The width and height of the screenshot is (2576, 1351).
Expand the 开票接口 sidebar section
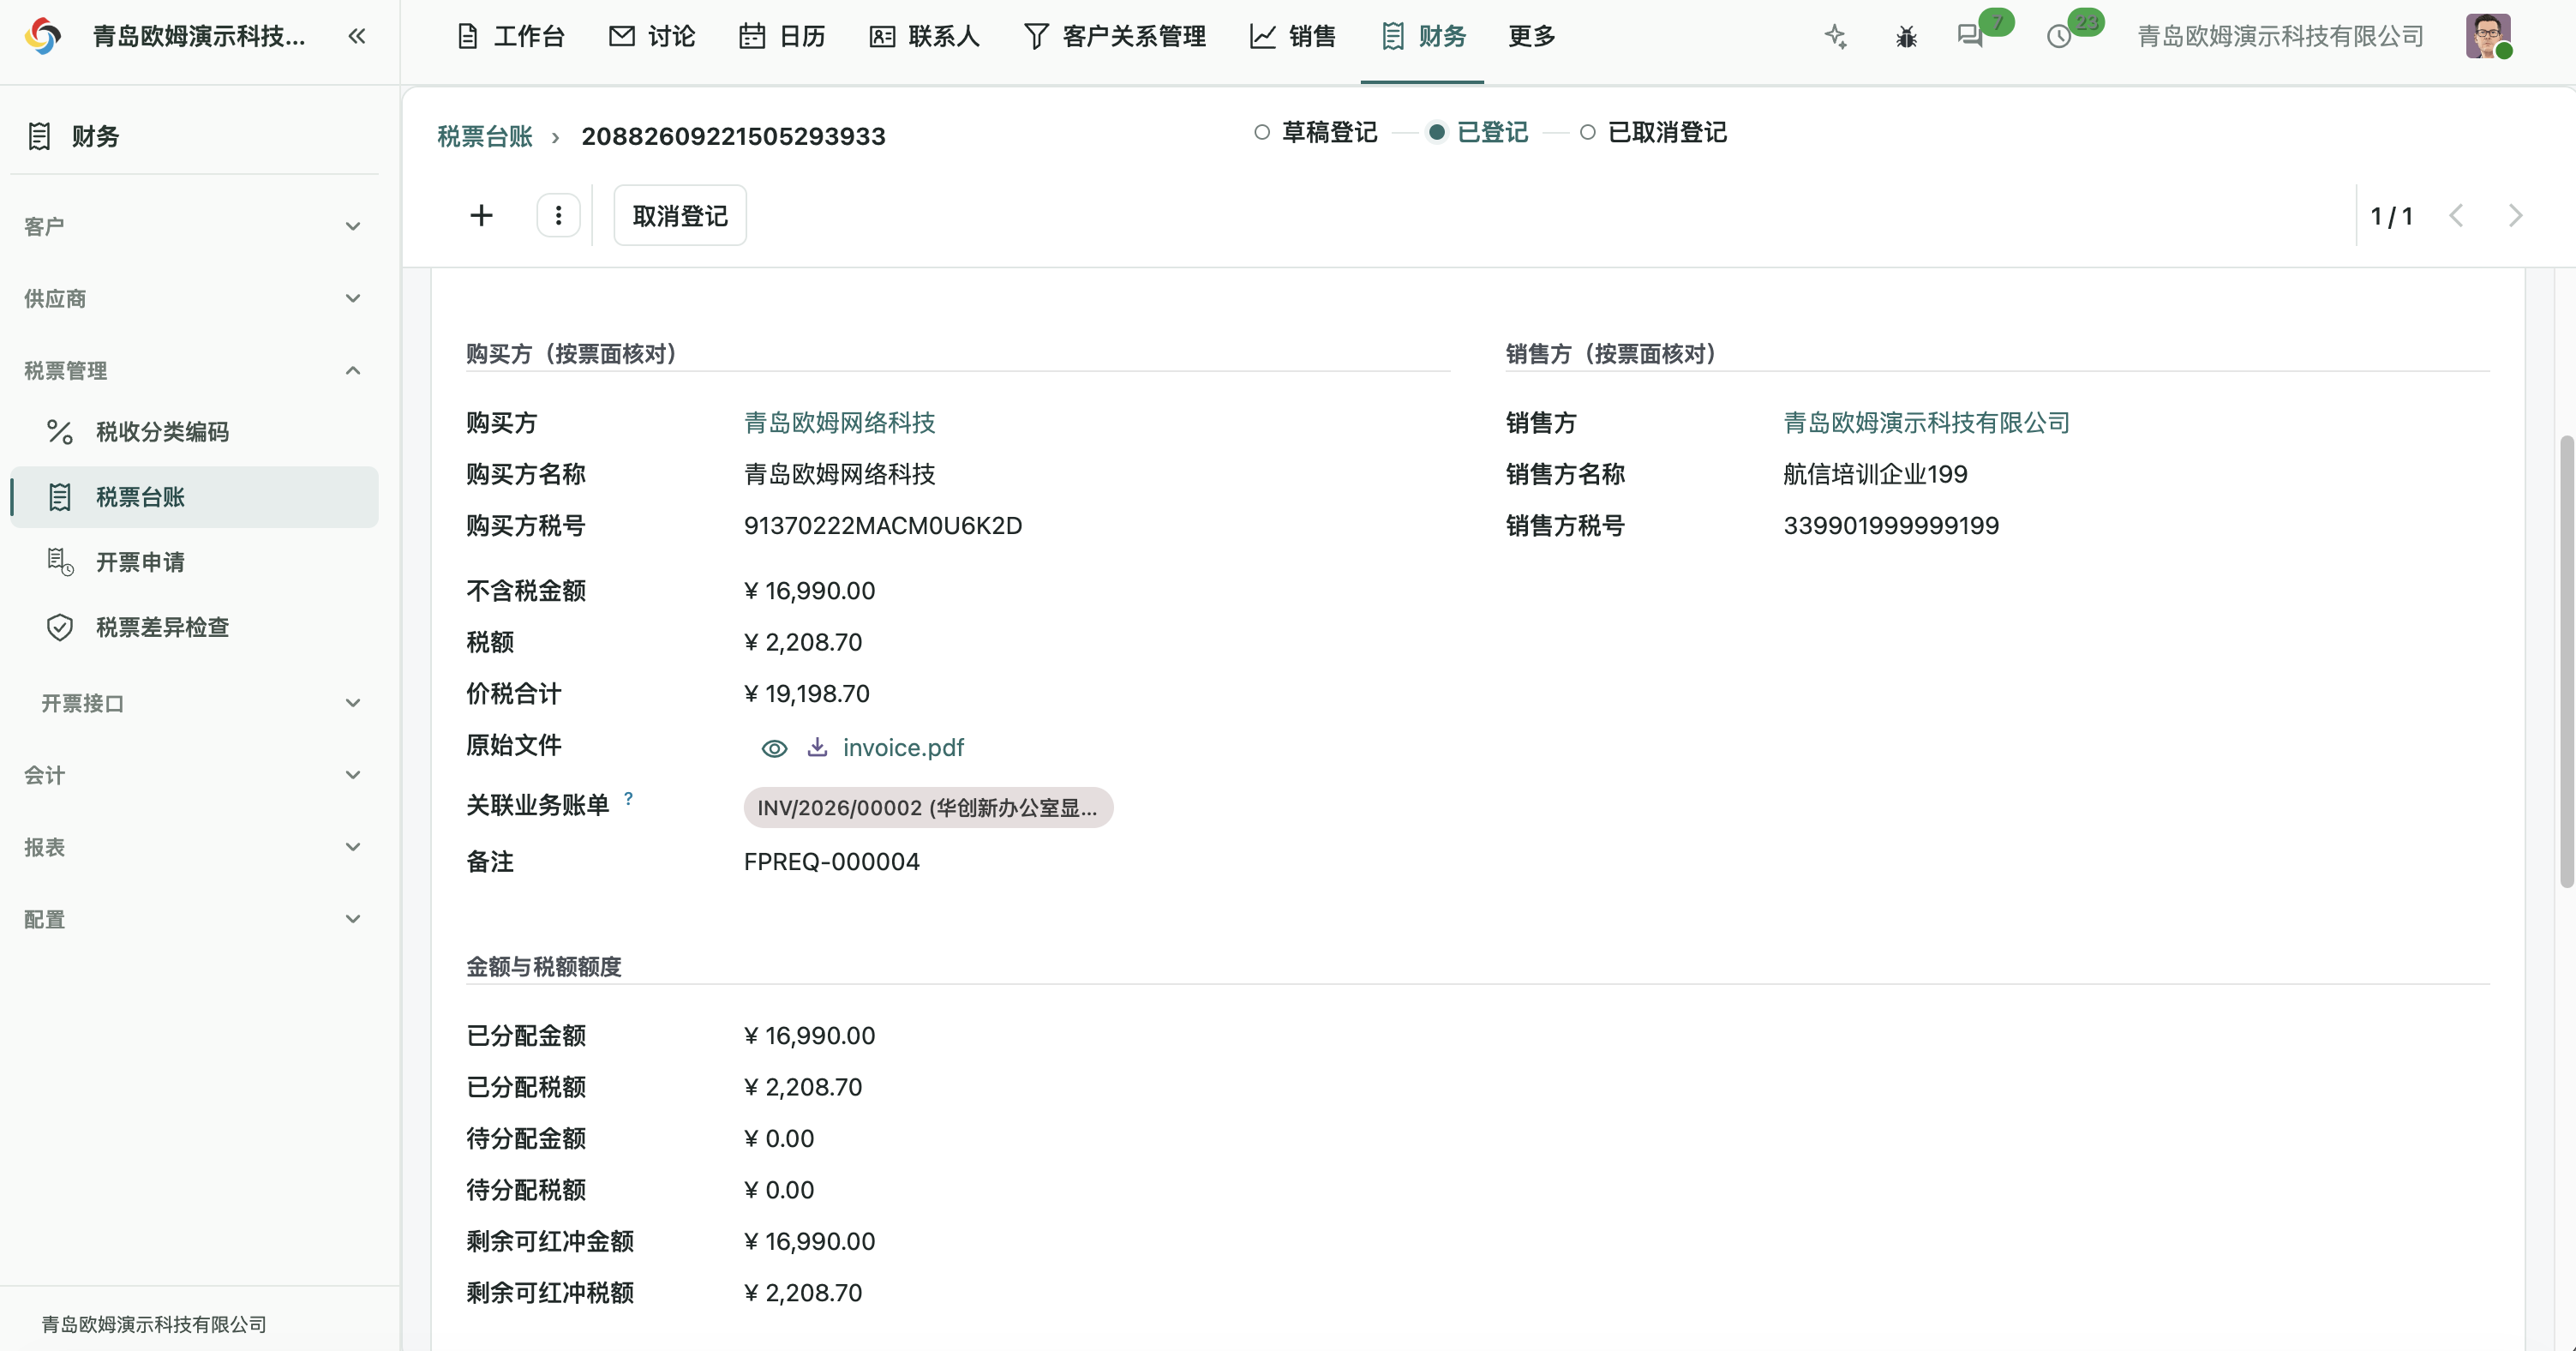(194, 704)
